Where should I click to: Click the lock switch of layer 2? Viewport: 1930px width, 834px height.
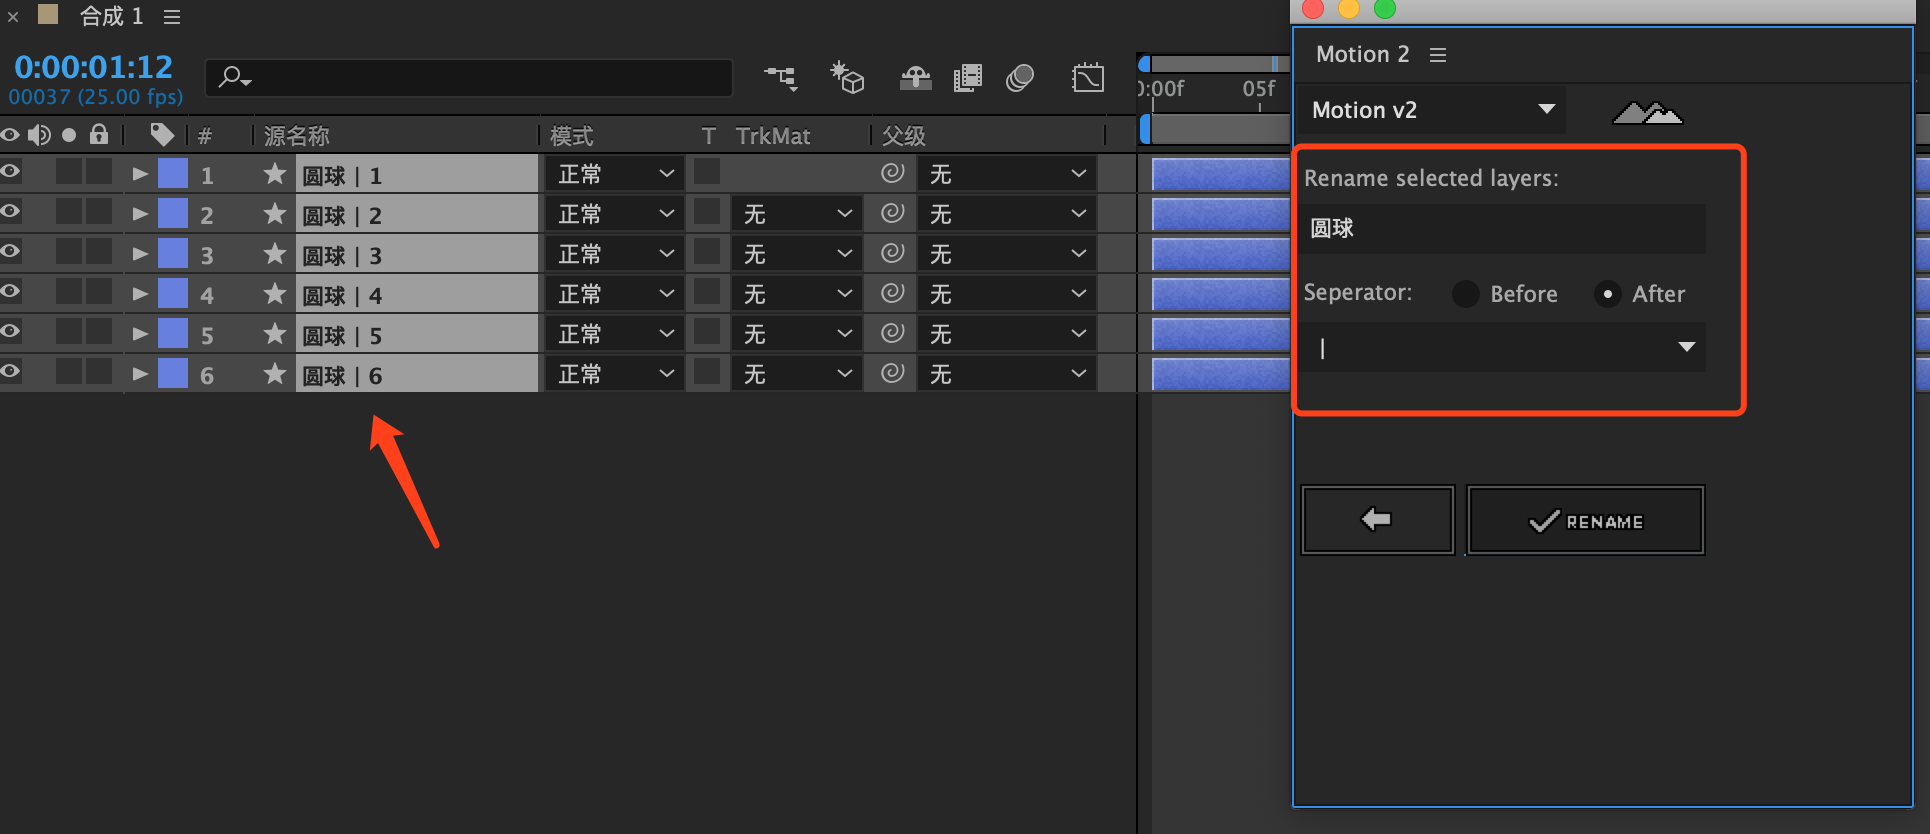click(x=99, y=211)
